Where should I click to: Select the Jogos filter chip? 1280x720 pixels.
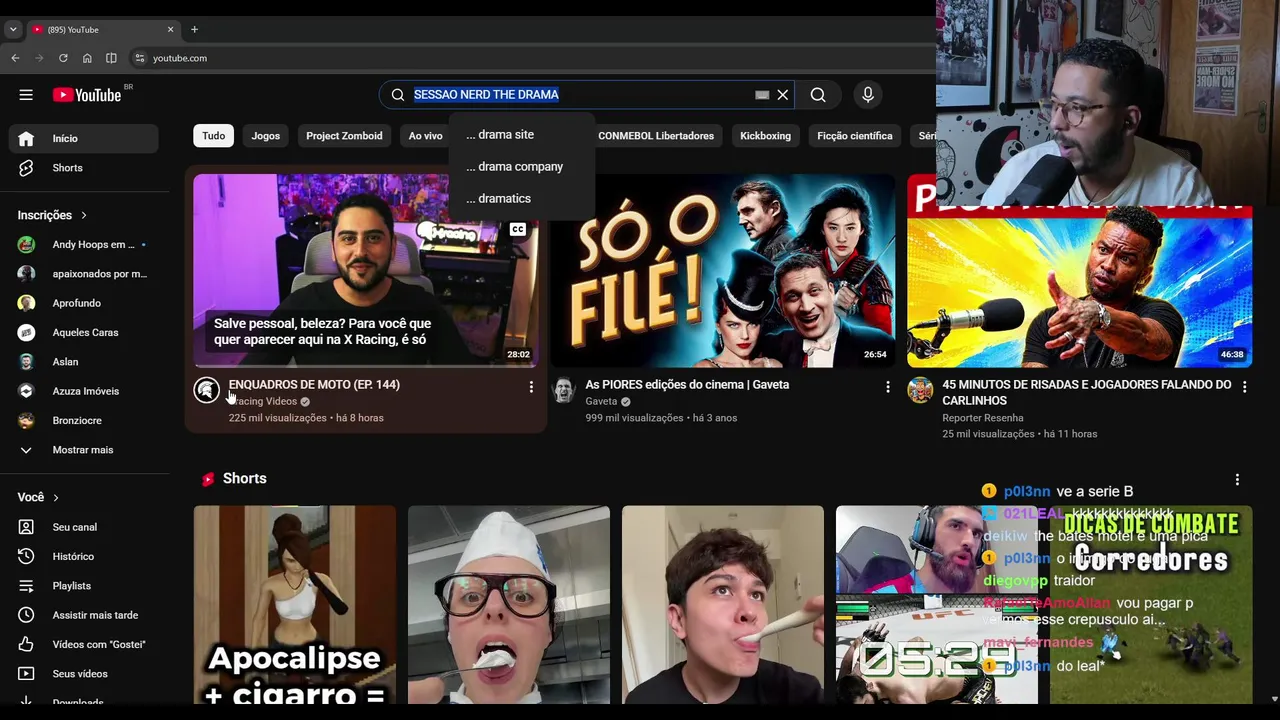[266, 136]
